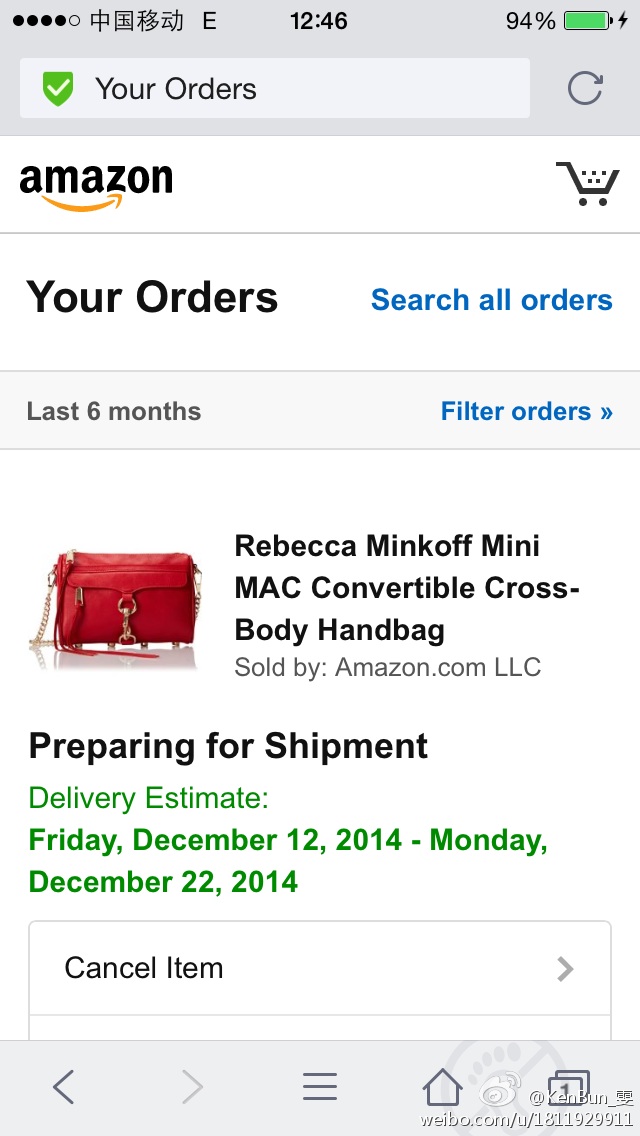This screenshot has width=640, height=1136.
Task: Tap the Last 6 months label
Action: [x=114, y=411]
